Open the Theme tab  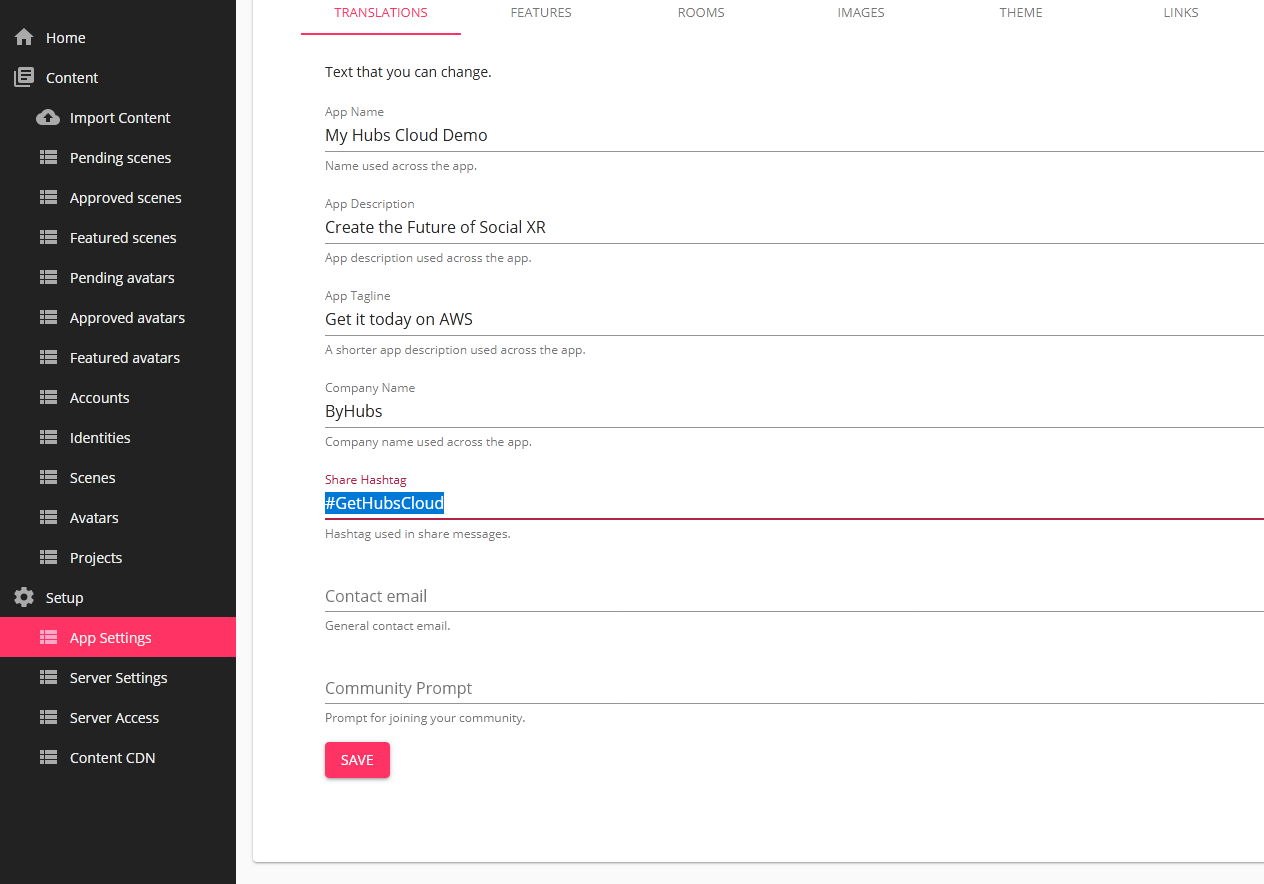point(1021,13)
